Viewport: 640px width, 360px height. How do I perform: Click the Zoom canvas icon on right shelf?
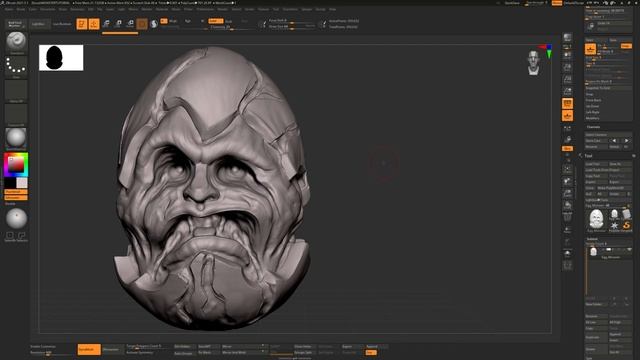click(x=567, y=67)
